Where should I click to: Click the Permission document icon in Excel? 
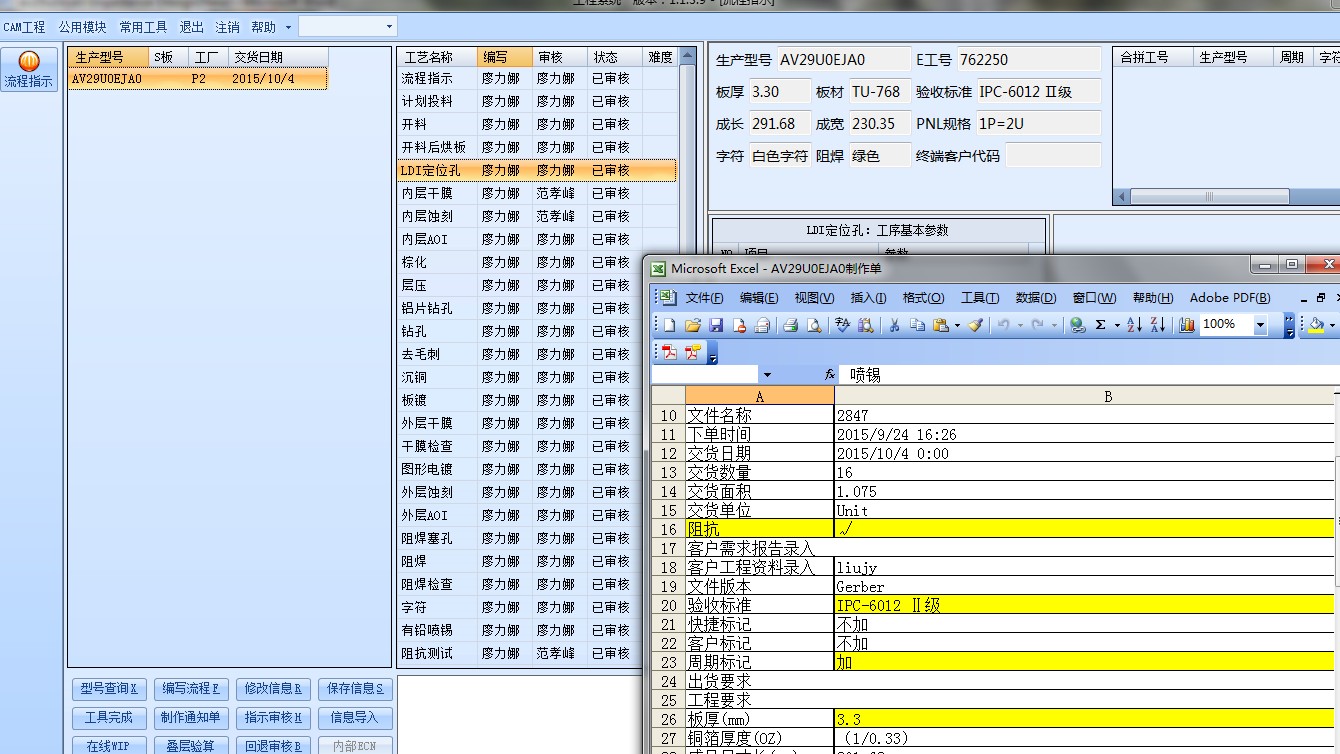pos(739,325)
